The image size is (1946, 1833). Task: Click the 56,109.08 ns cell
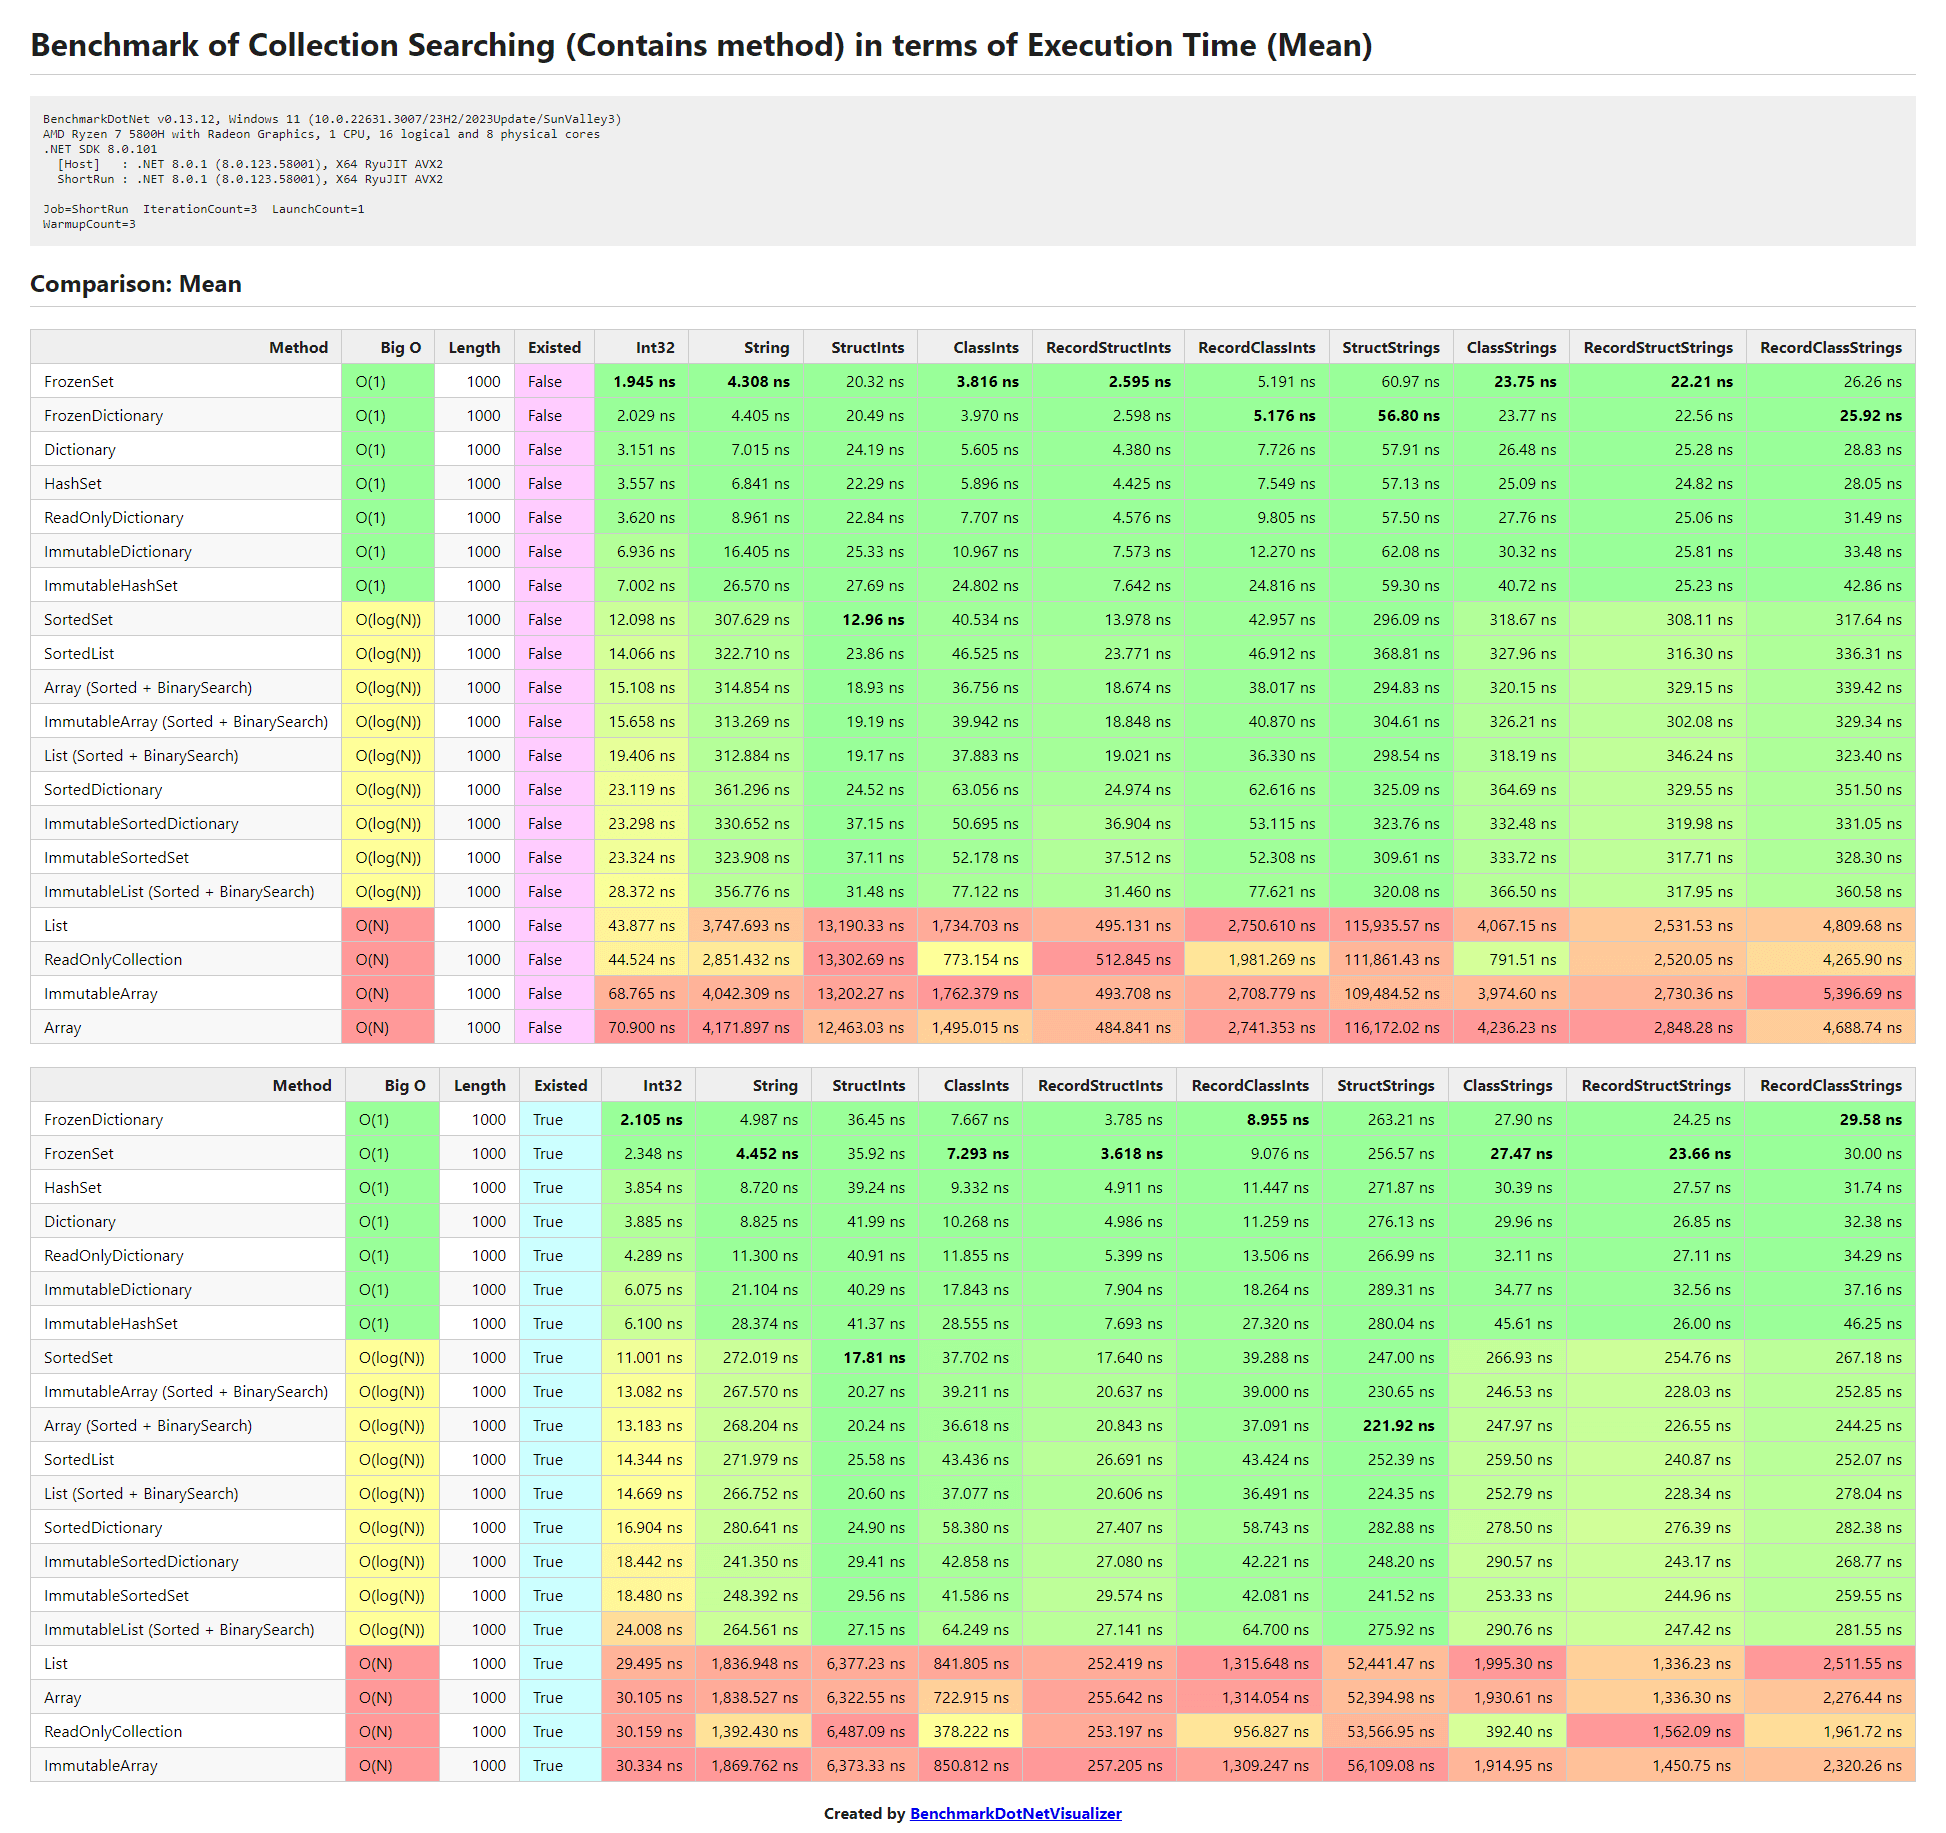(x=1390, y=1765)
